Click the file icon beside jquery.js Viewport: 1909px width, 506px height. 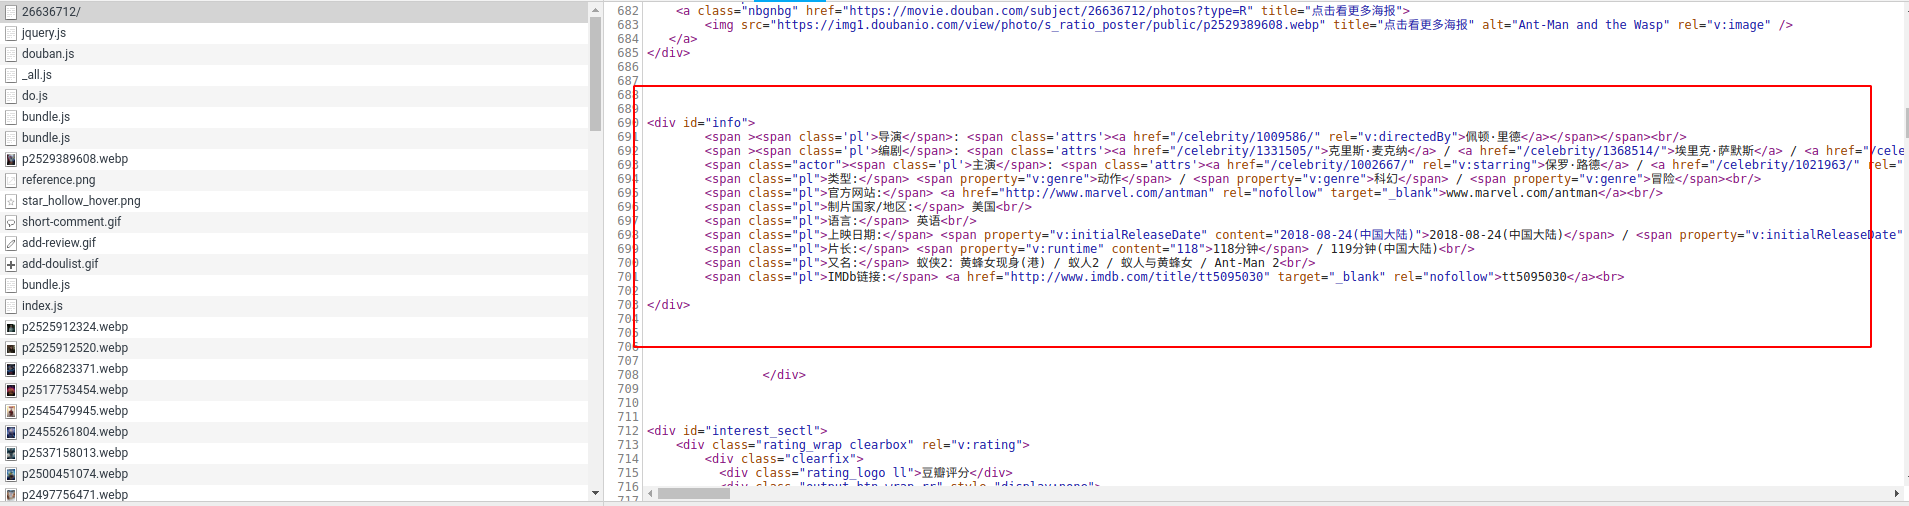point(11,33)
